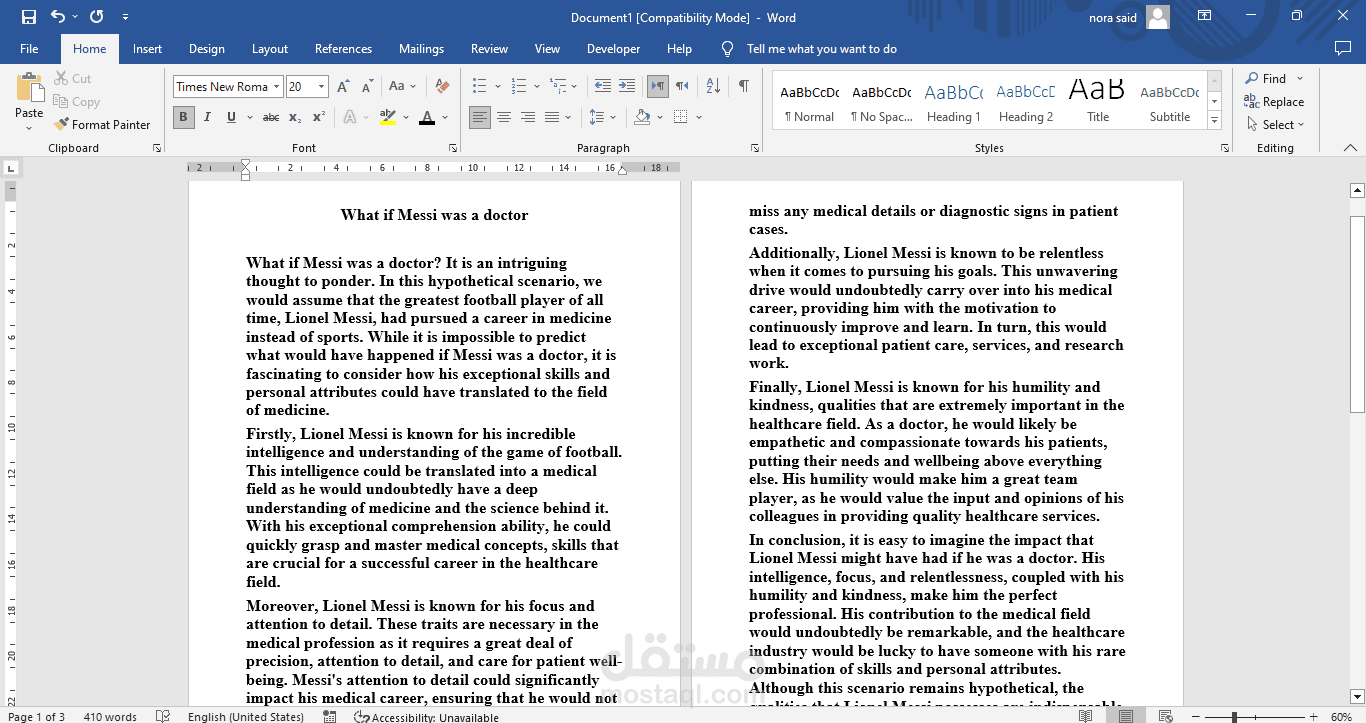Click the Copy button
1366x723 pixels.
(x=76, y=102)
